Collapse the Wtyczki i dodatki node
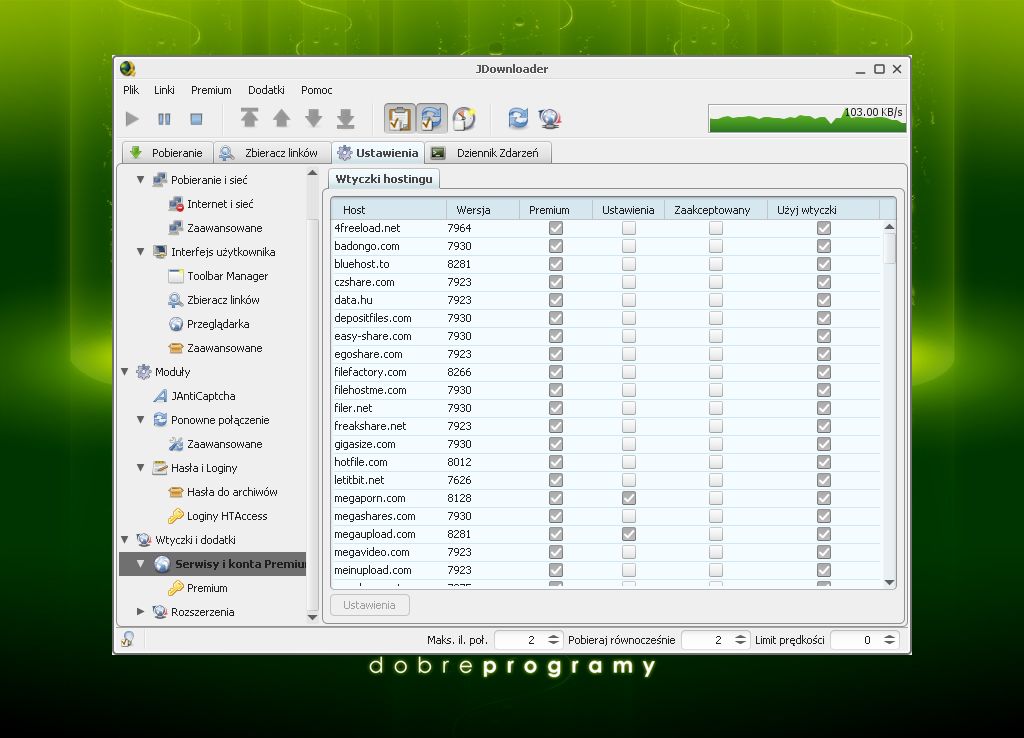 (x=125, y=539)
